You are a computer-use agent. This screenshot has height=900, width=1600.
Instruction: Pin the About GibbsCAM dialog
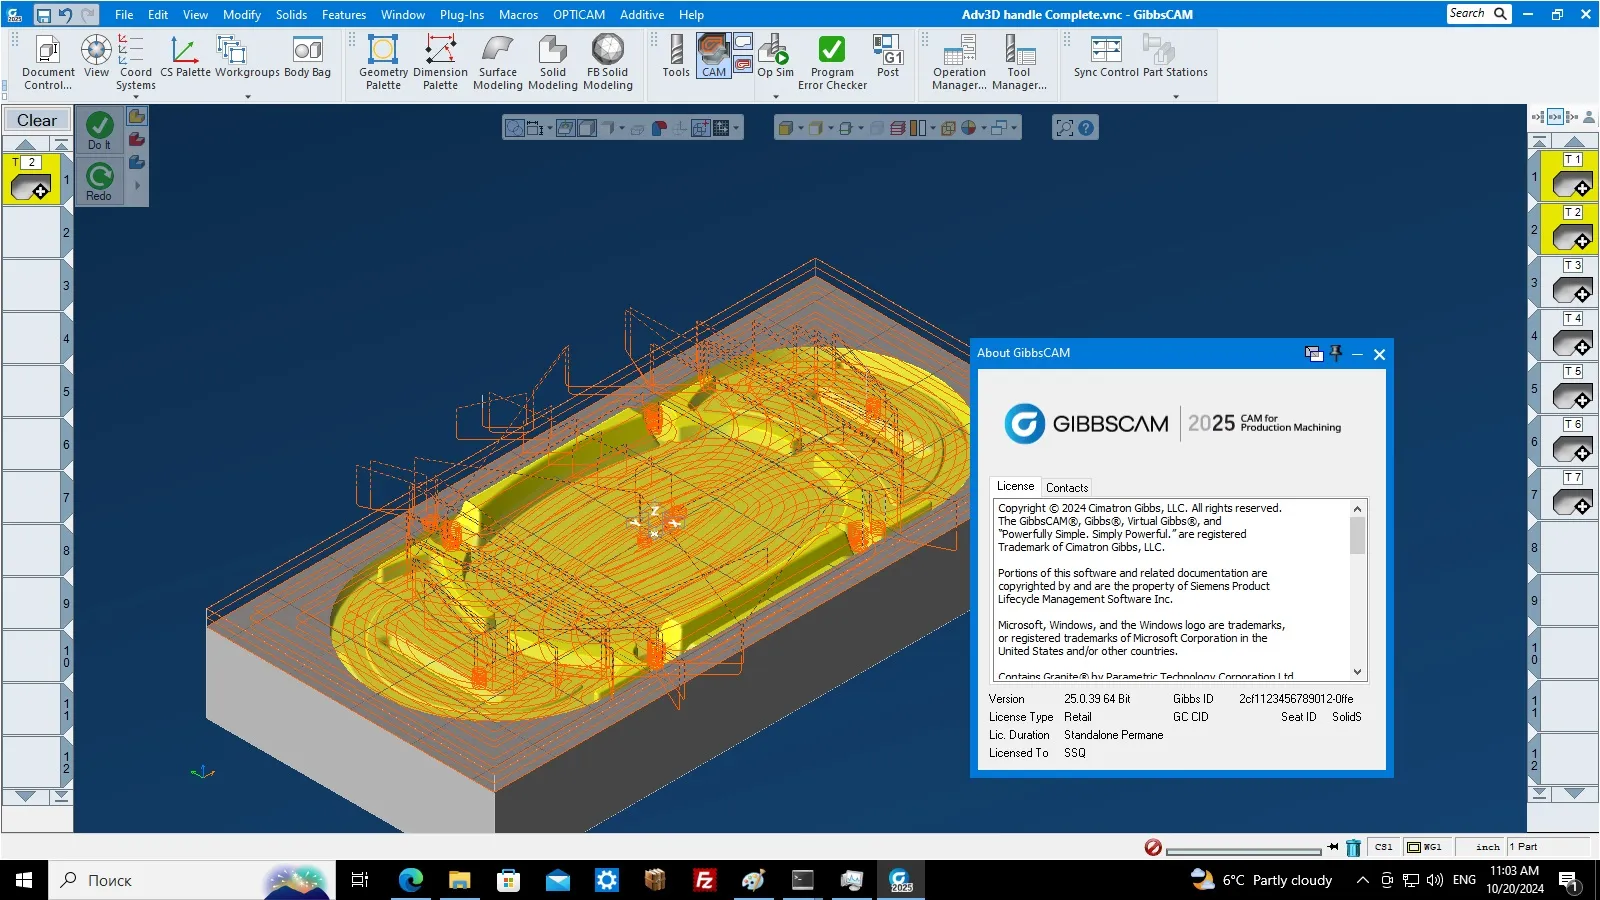pyautogui.click(x=1335, y=353)
